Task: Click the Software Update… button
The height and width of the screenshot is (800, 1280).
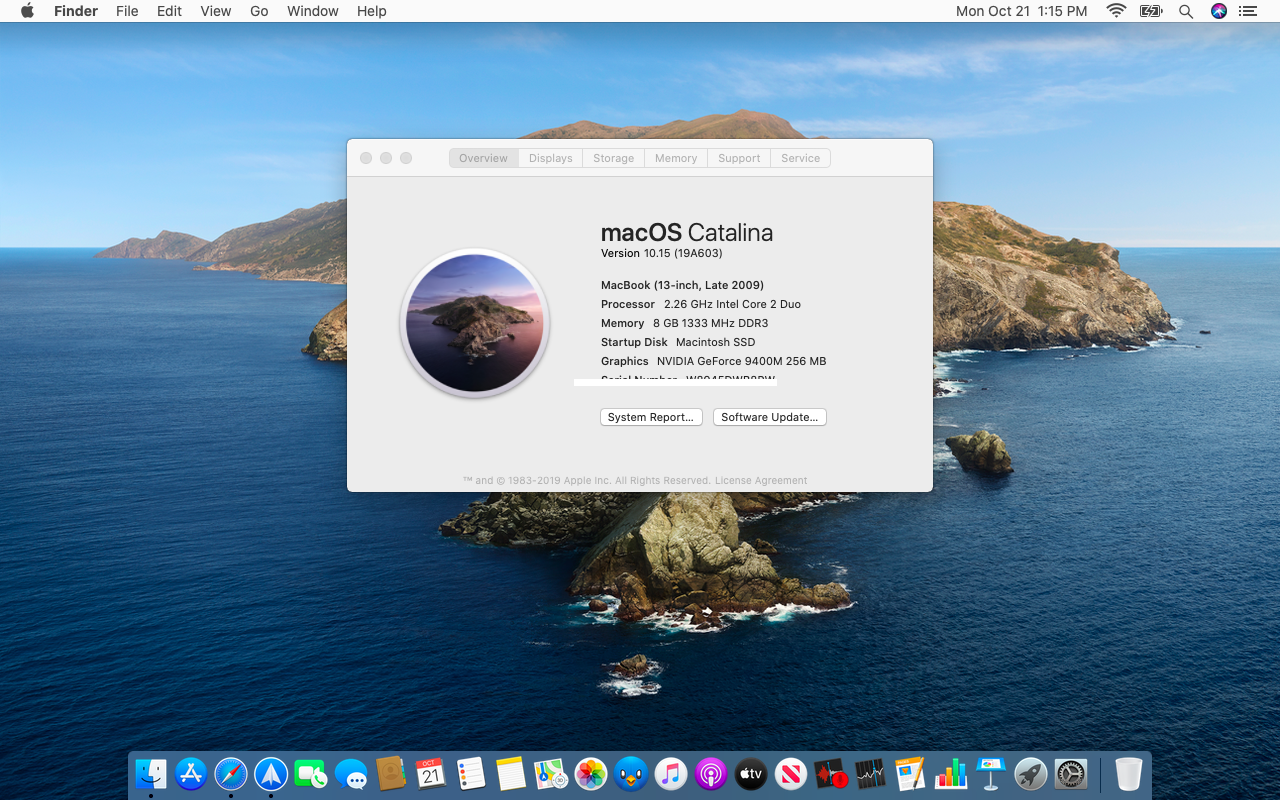Action: click(x=770, y=417)
